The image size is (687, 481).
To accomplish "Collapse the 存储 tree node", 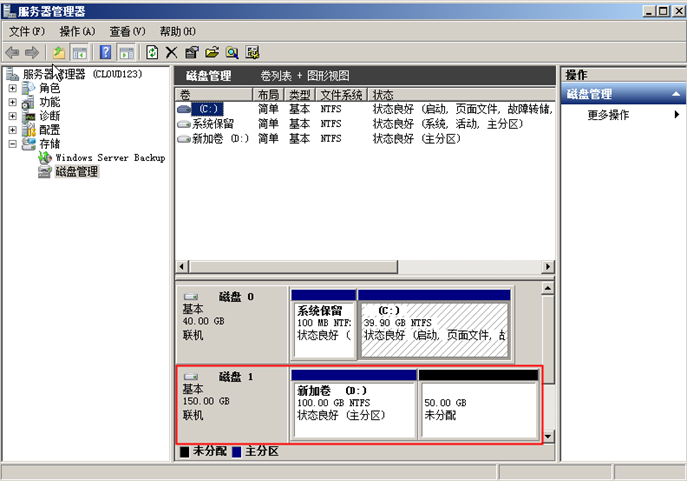I will tap(12, 144).
